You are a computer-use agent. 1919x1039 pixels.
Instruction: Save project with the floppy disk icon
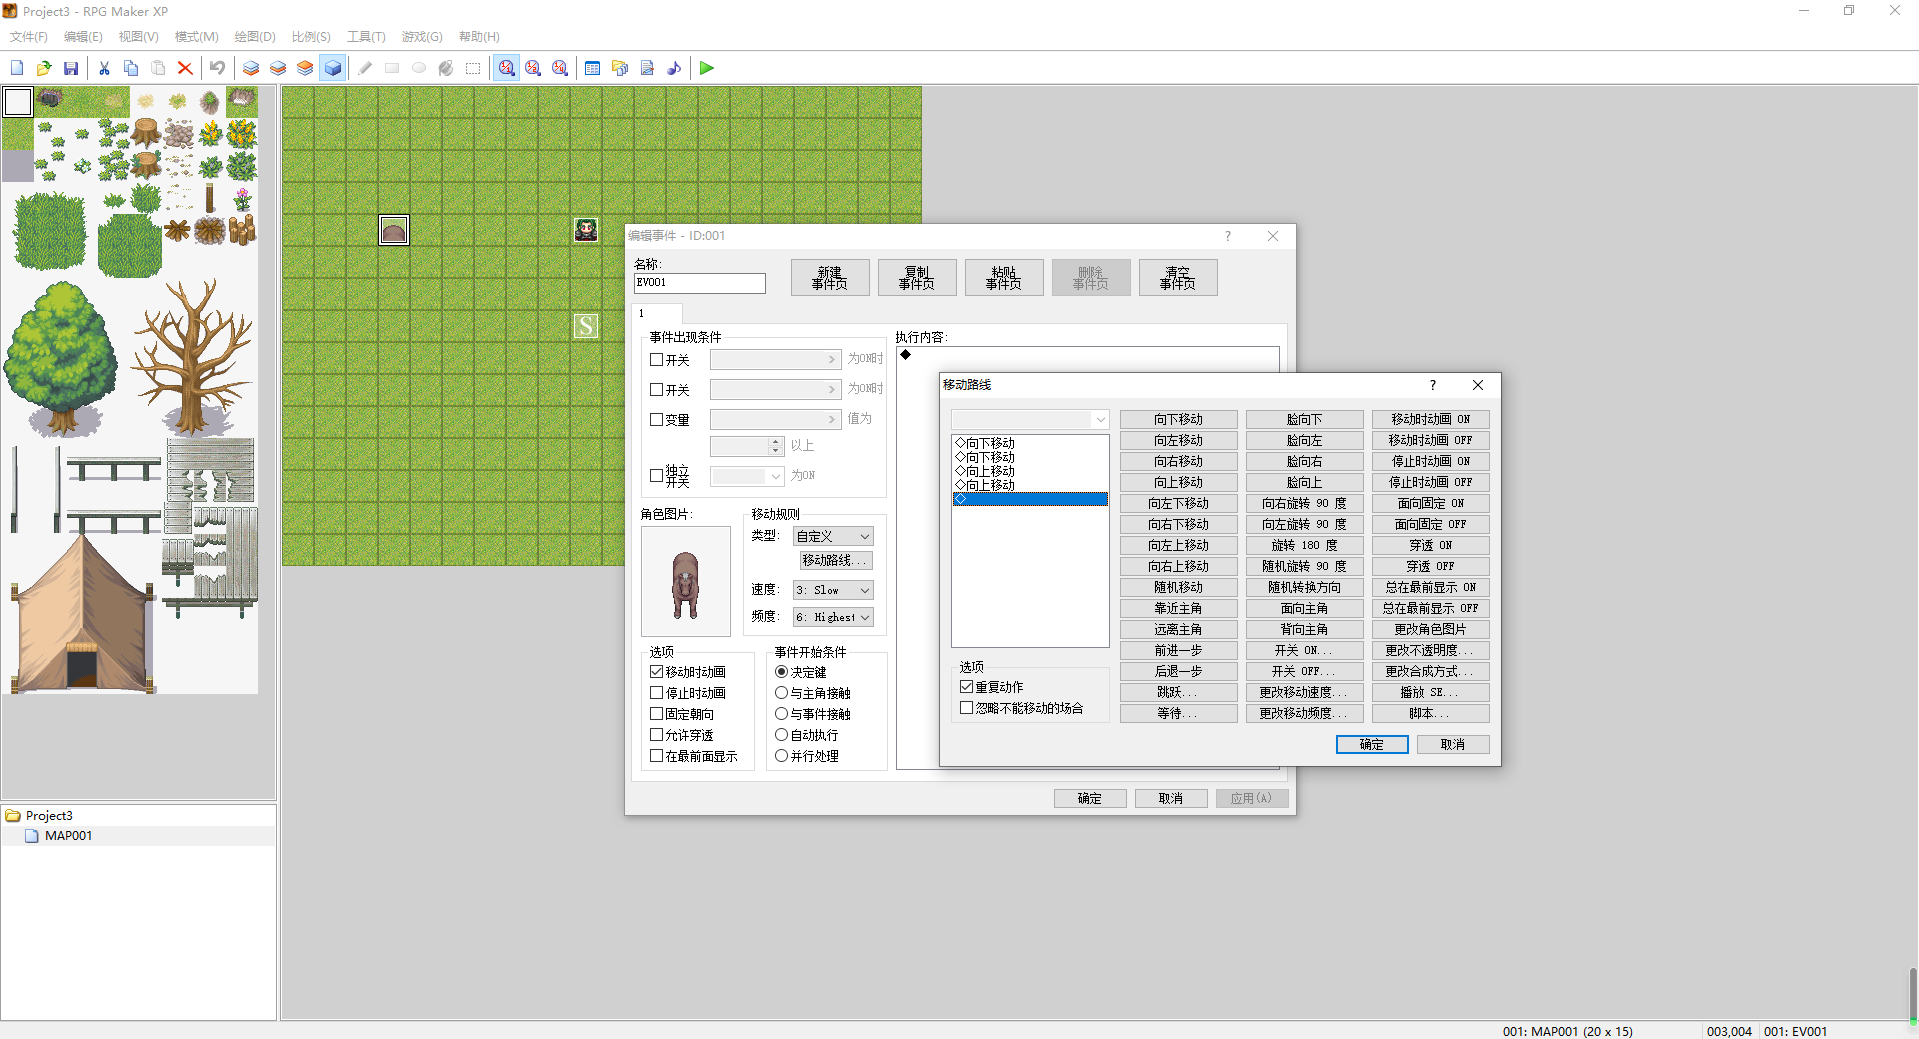click(x=71, y=68)
